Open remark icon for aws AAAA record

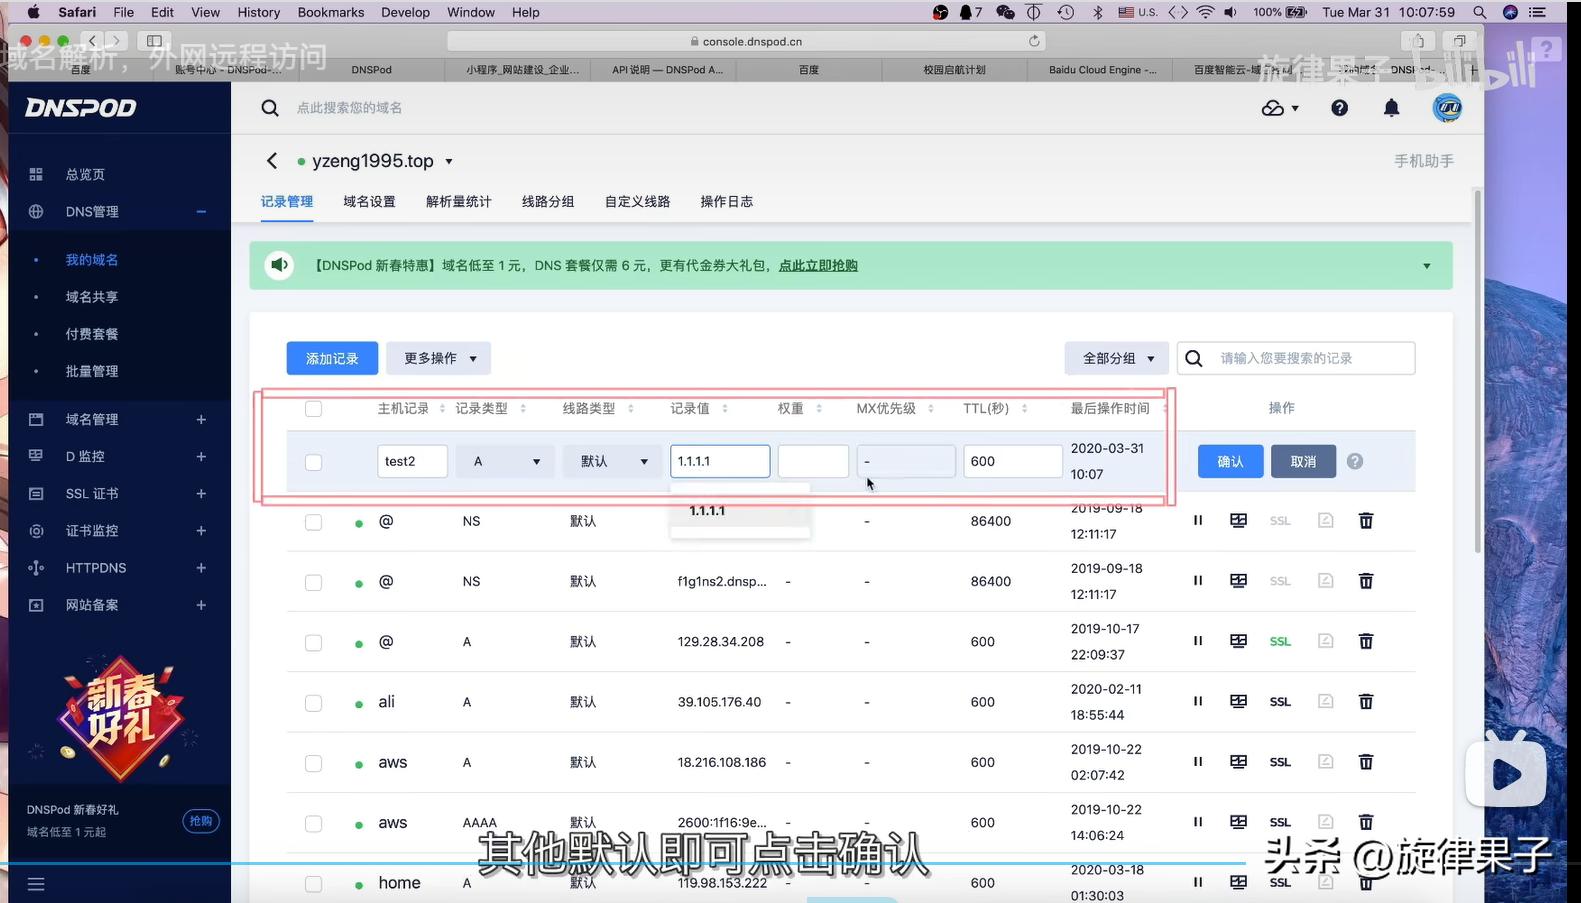(x=1325, y=822)
